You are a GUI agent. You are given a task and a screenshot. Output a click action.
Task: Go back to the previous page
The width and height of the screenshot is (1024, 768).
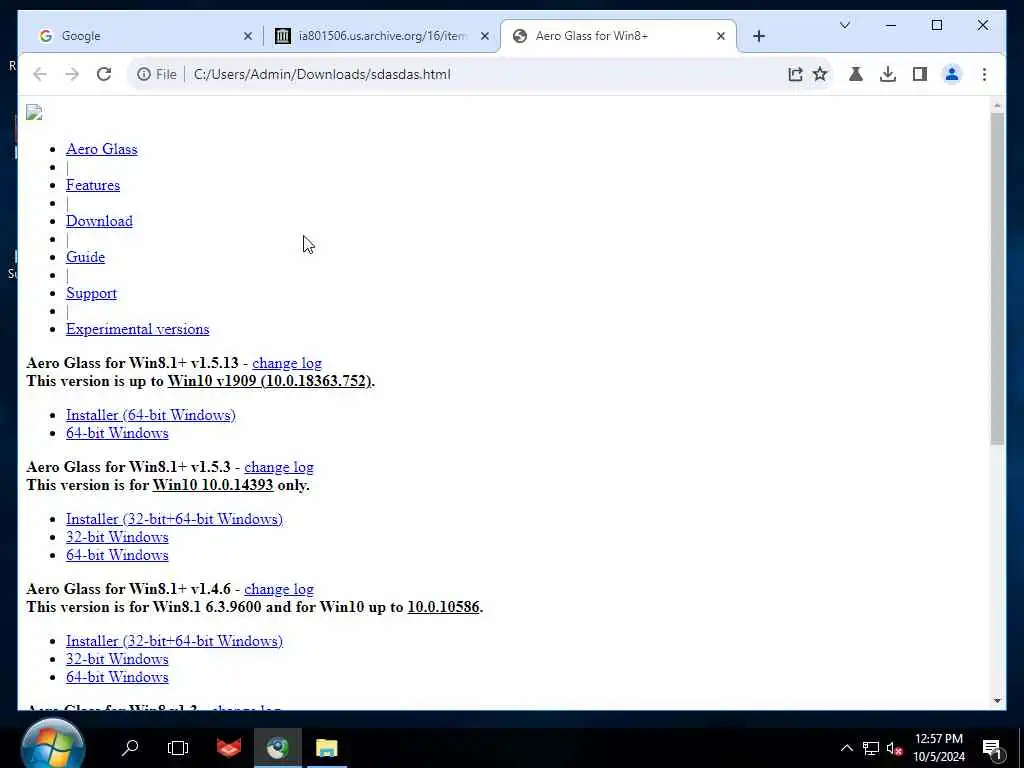tap(40, 74)
